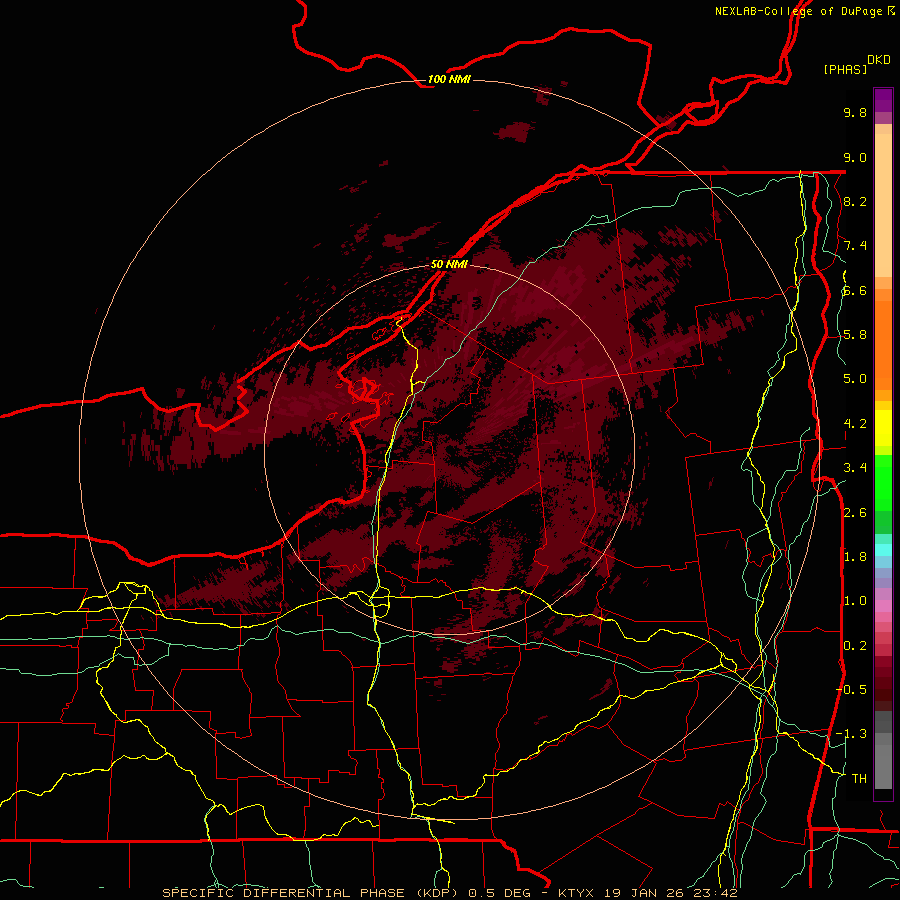Image resolution: width=900 pixels, height=900 pixels.
Task: Click the TH label on color scale
Action: 859,779
